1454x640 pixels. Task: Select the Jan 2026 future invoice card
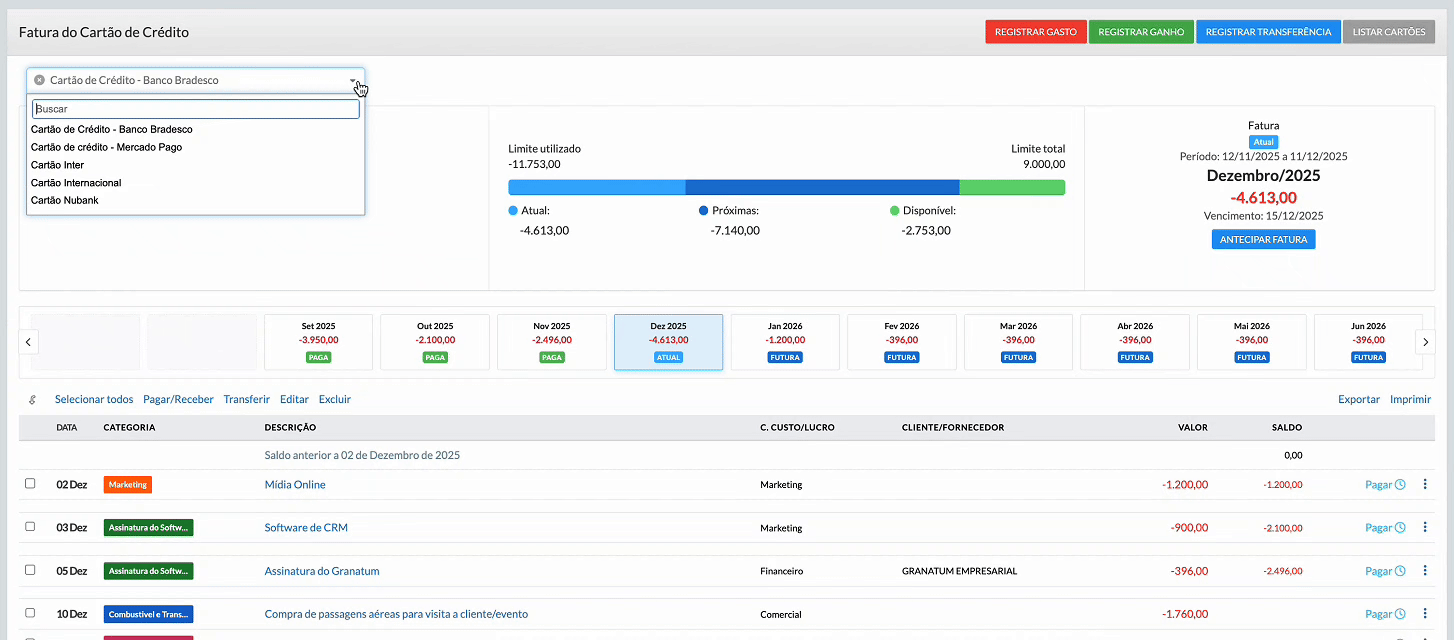785,342
